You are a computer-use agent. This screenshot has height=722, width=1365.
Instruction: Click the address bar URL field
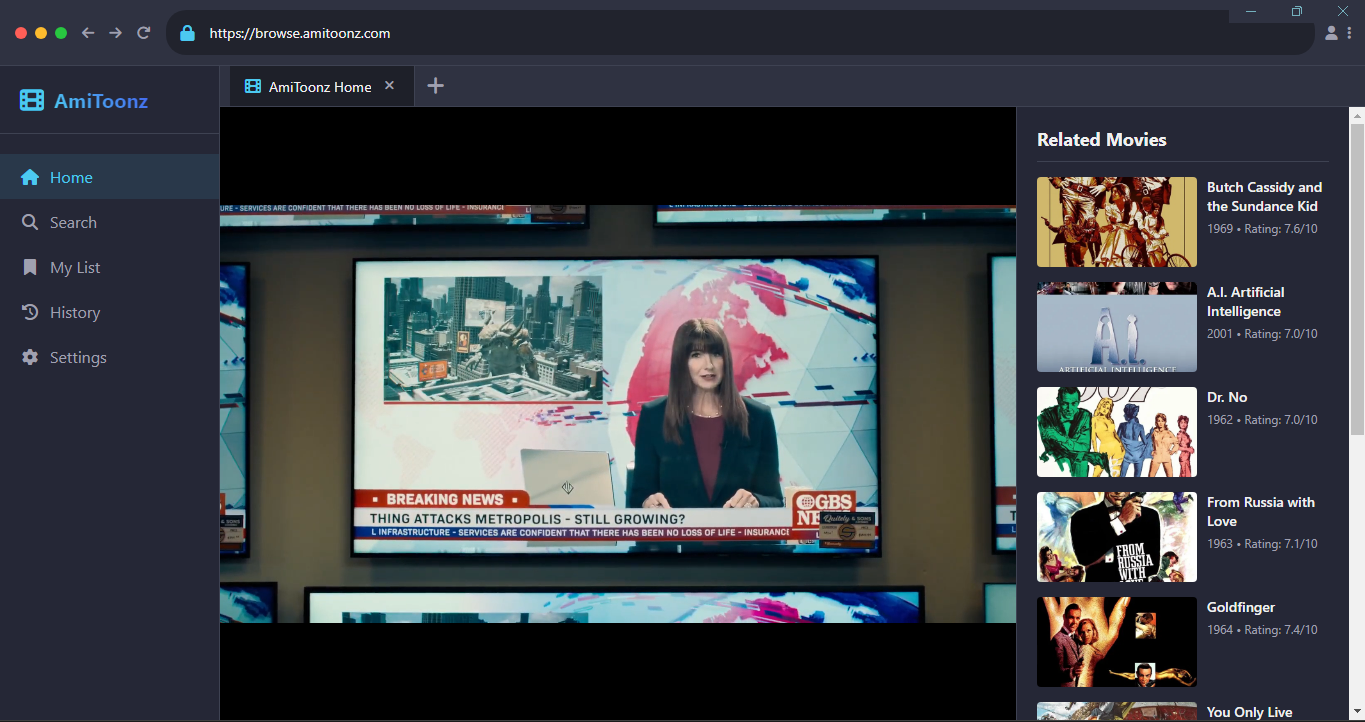pyautogui.click(x=740, y=33)
